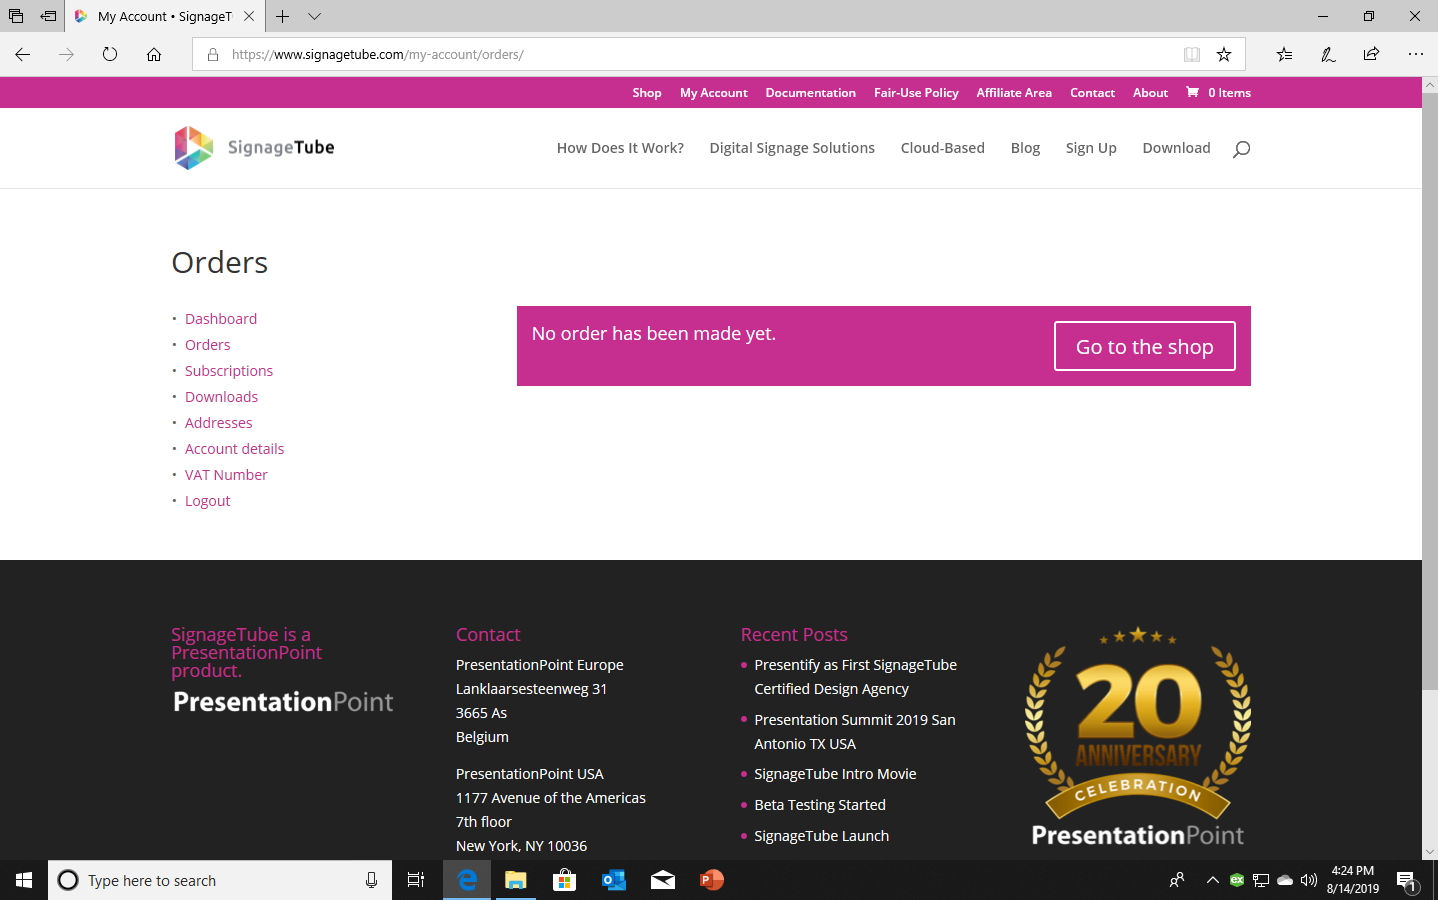
Task: Click the Type here to search box
Action: coord(220,880)
